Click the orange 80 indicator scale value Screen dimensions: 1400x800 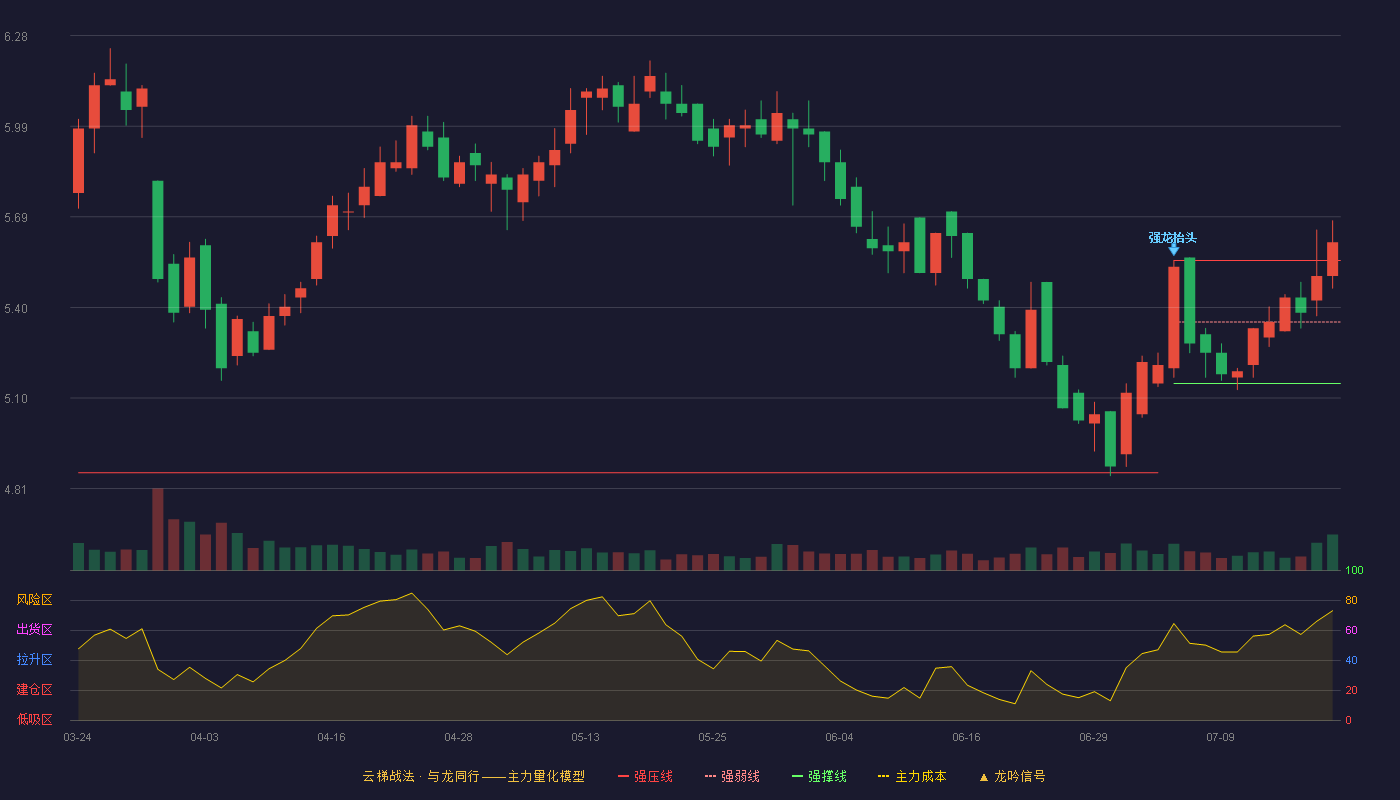1351,600
